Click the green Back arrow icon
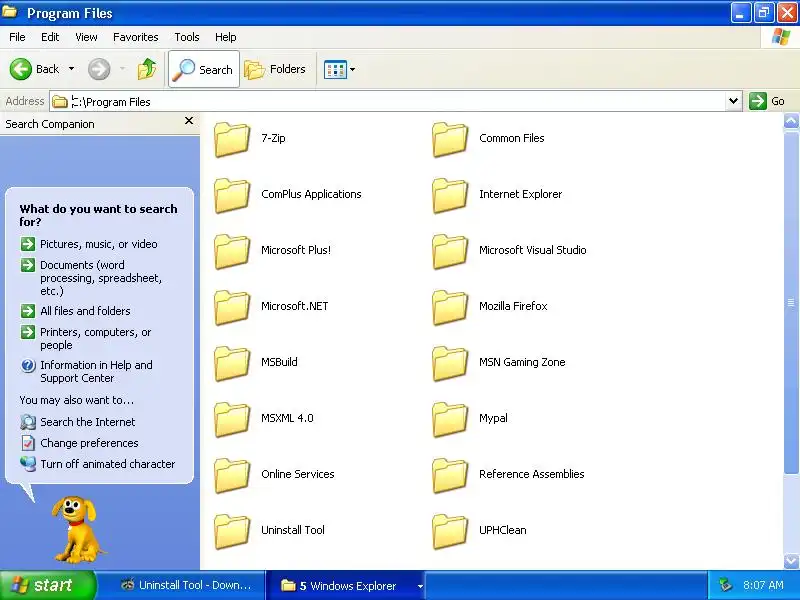This screenshot has width=800, height=600. pos(21,69)
